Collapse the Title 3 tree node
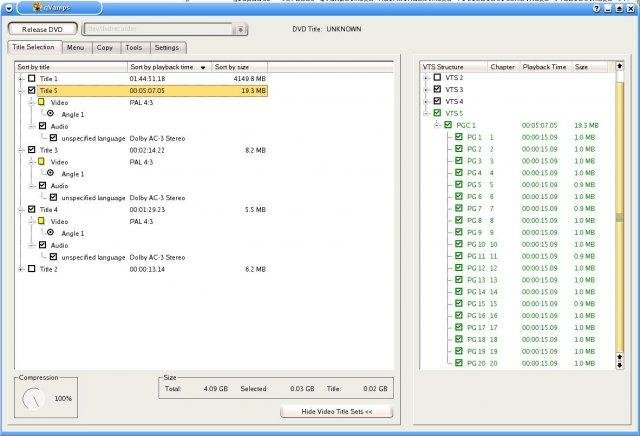 point(20,150)
